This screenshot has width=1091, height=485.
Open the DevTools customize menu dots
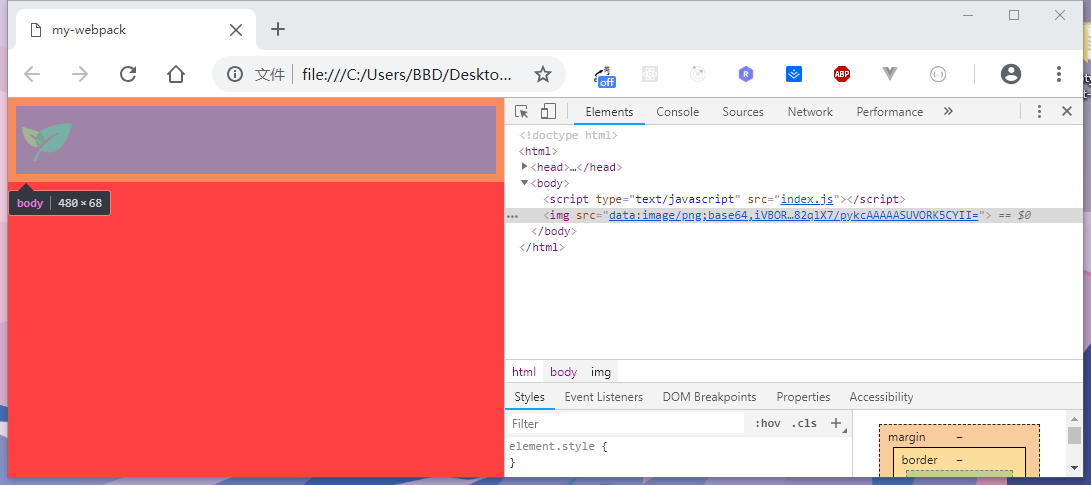[1040, 111]
